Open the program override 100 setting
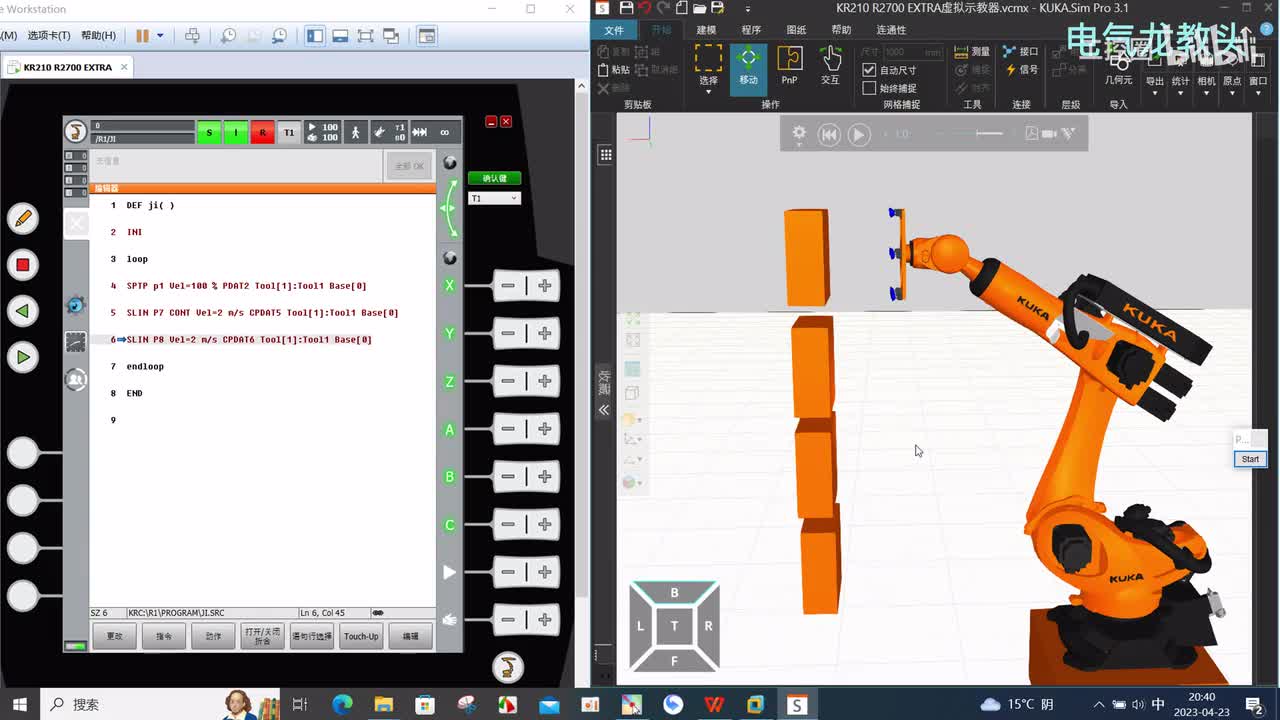Image resolution: width=1280 pixels, height=720 pixels. pos(322,132)
